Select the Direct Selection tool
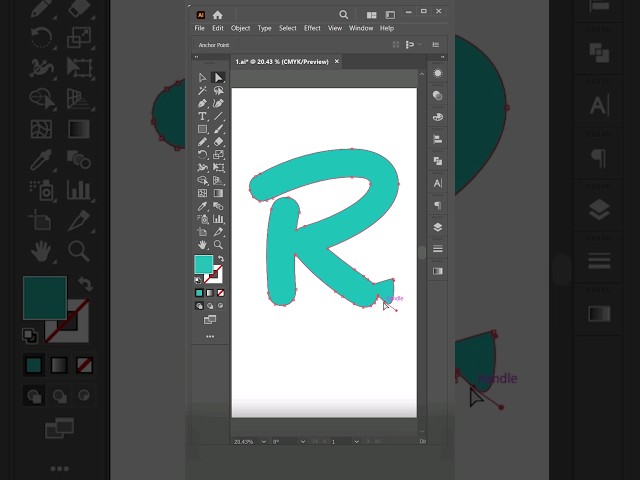Viewport: 640px width, 480px height. click(218, 78)
